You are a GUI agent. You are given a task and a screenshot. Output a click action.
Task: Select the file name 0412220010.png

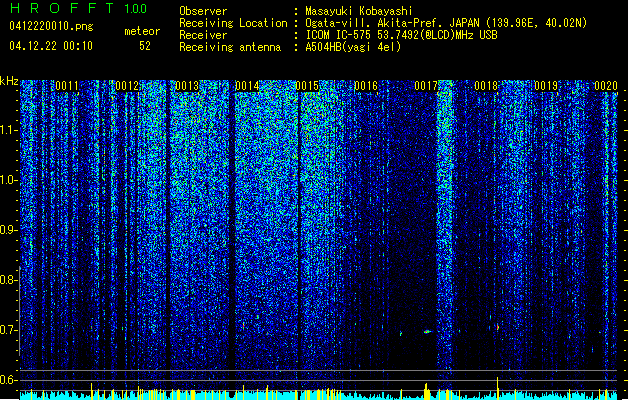51,26
